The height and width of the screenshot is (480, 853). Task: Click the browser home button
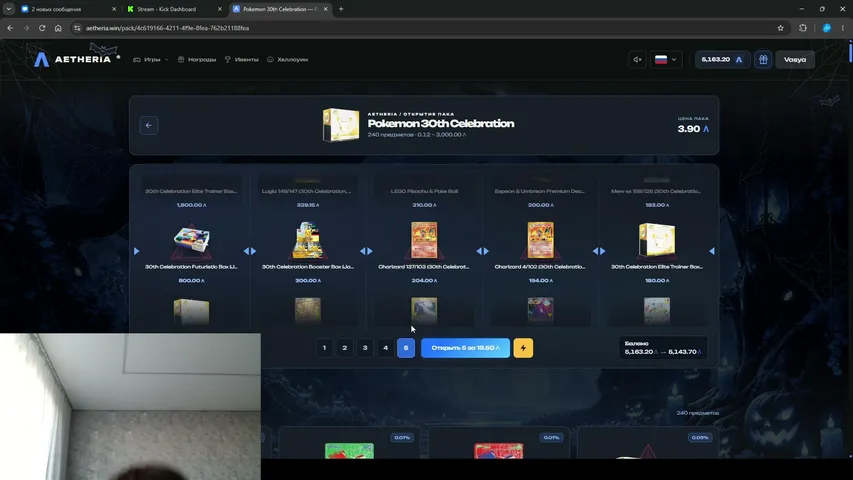pyautogui.click(x=58, y=28)
